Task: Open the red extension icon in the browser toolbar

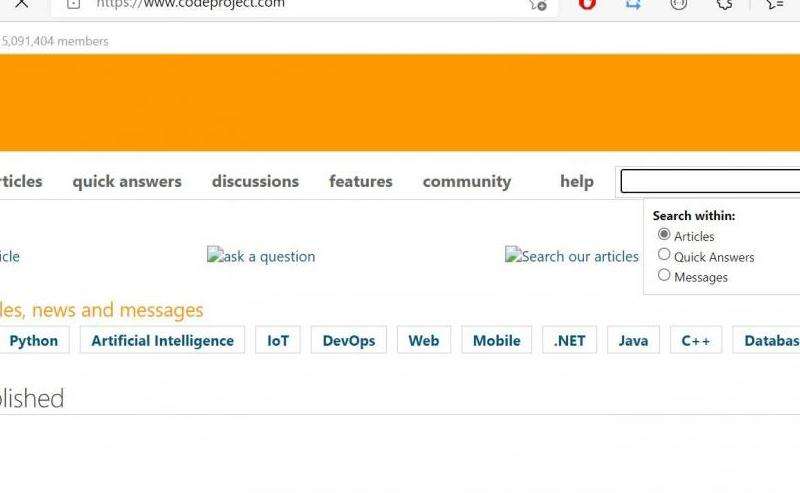Action: [587, 4]
